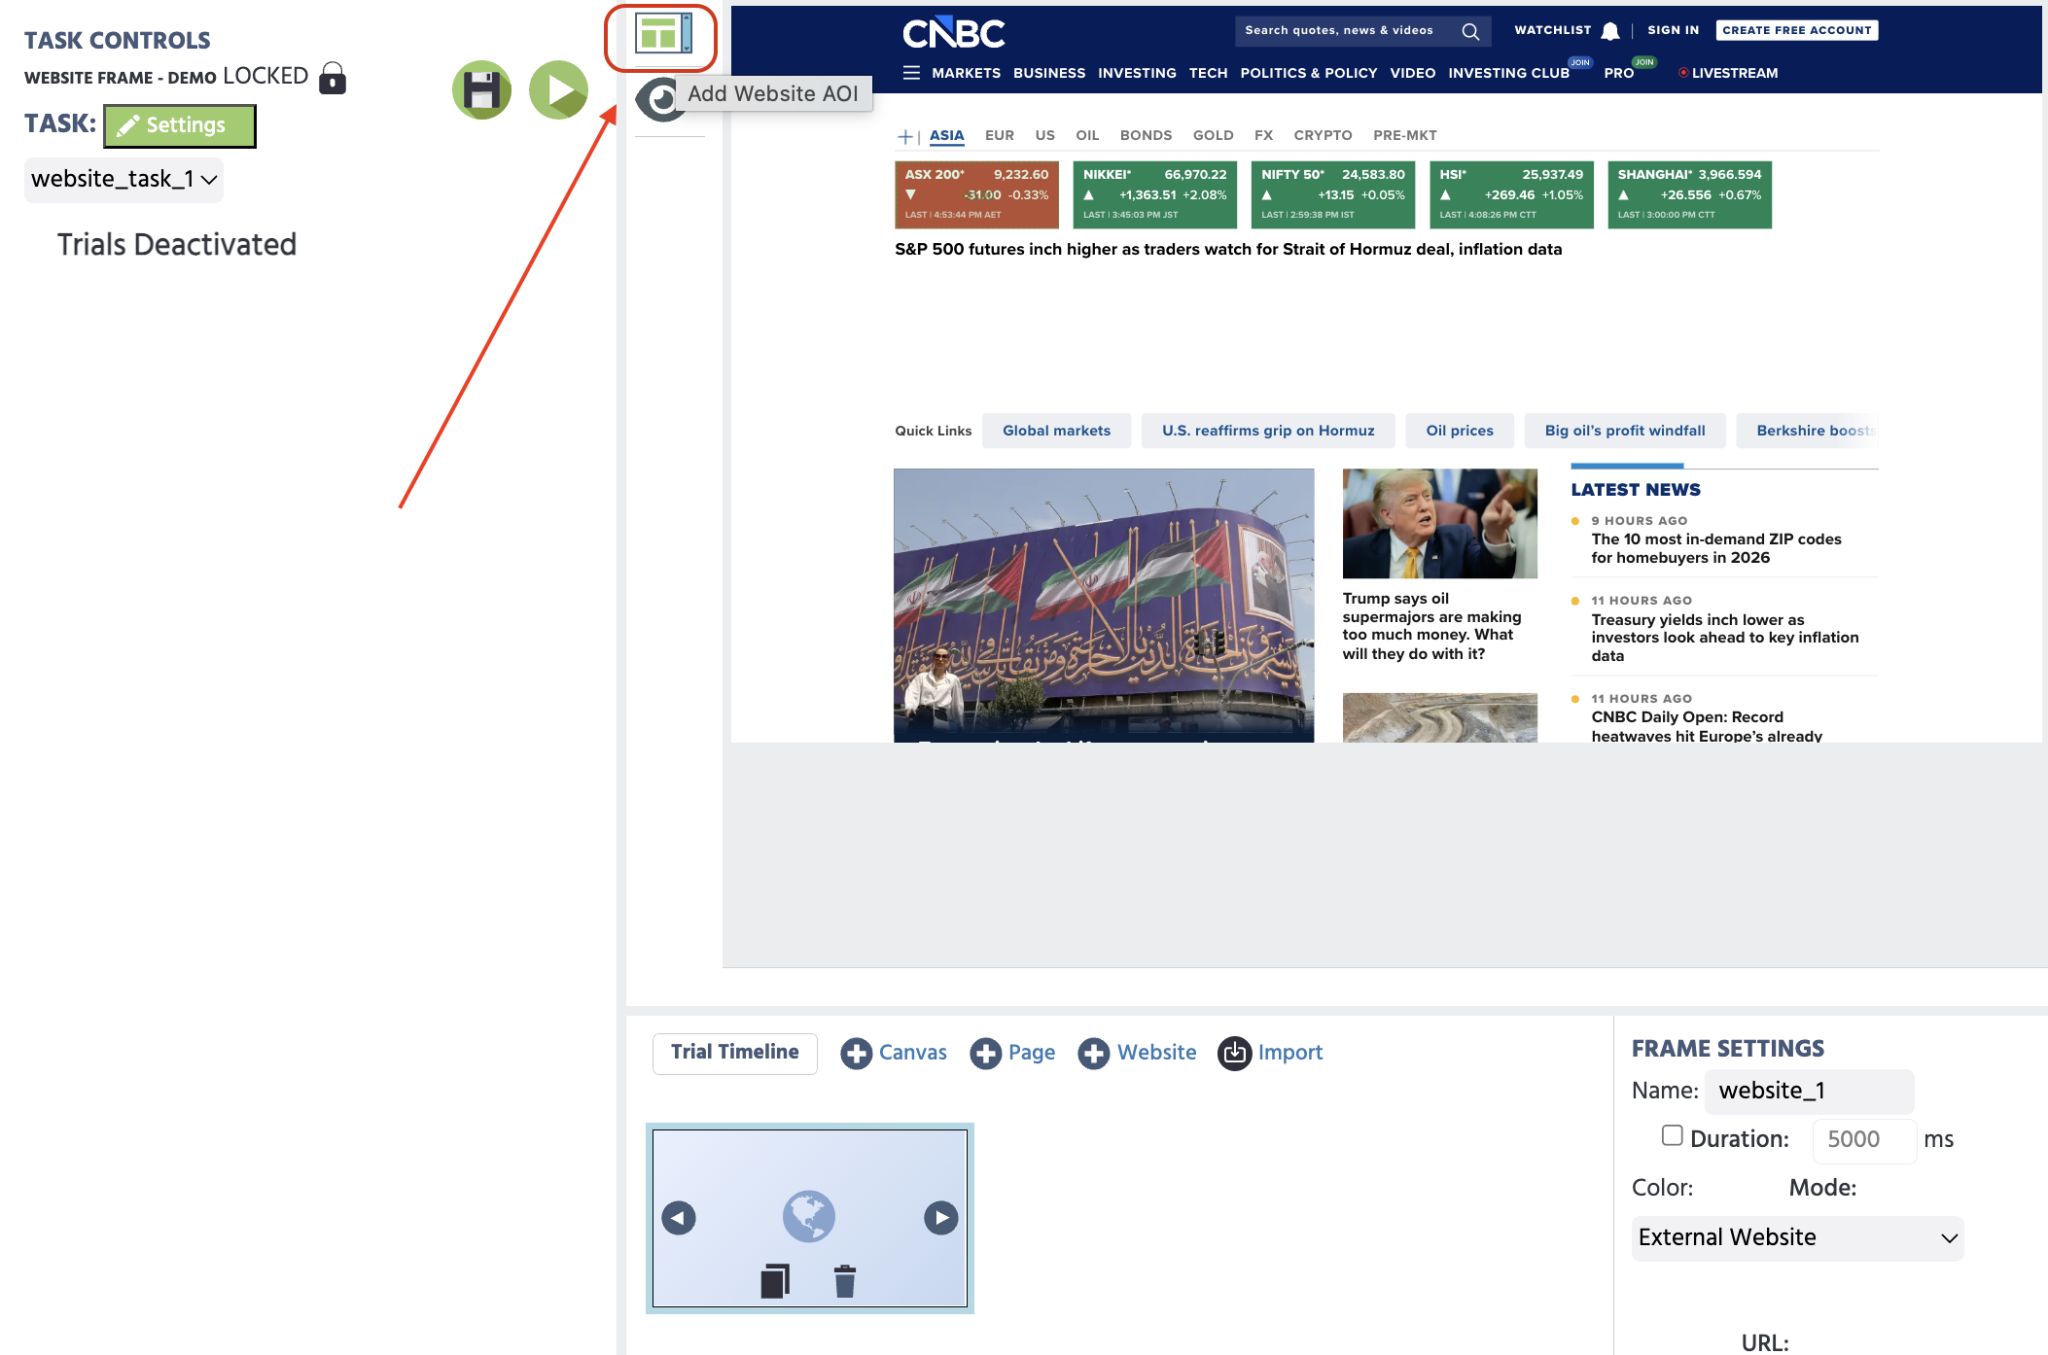Open the Trump photo thumbnail
The width and height of the screenshot is (2048, 1355).
click(1439, 523)
